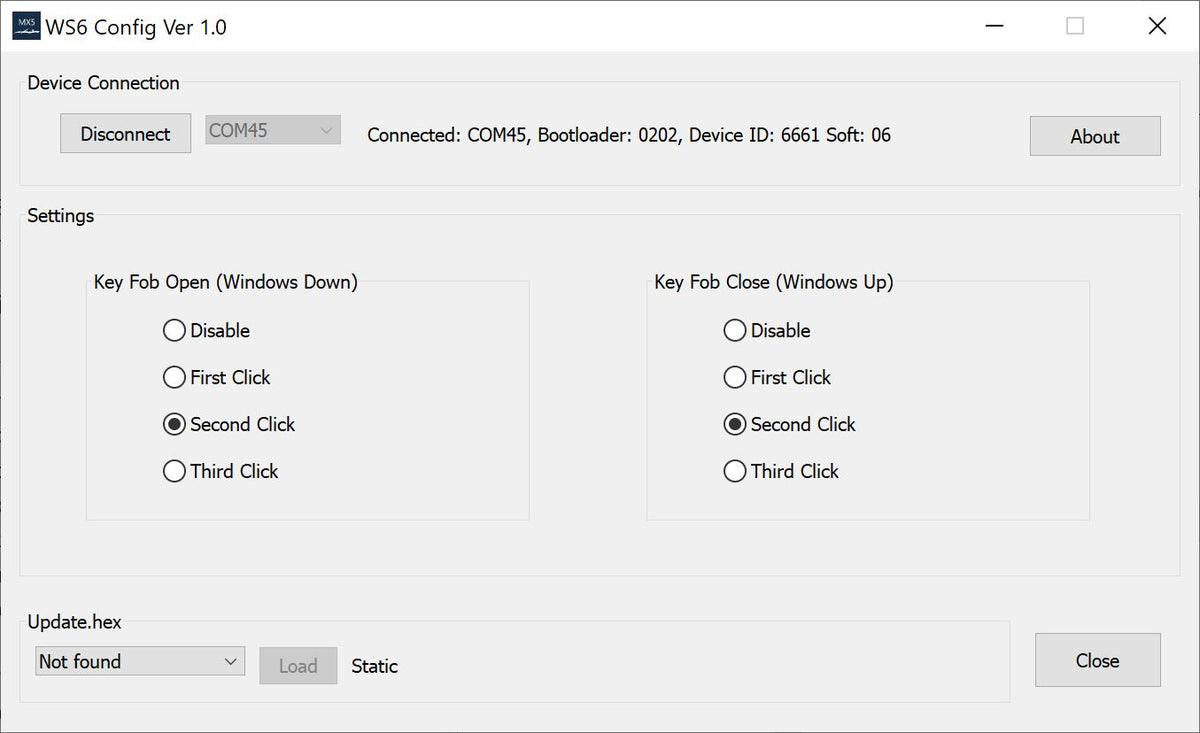Click the Static label beside Load

click(x=374, y=666)
